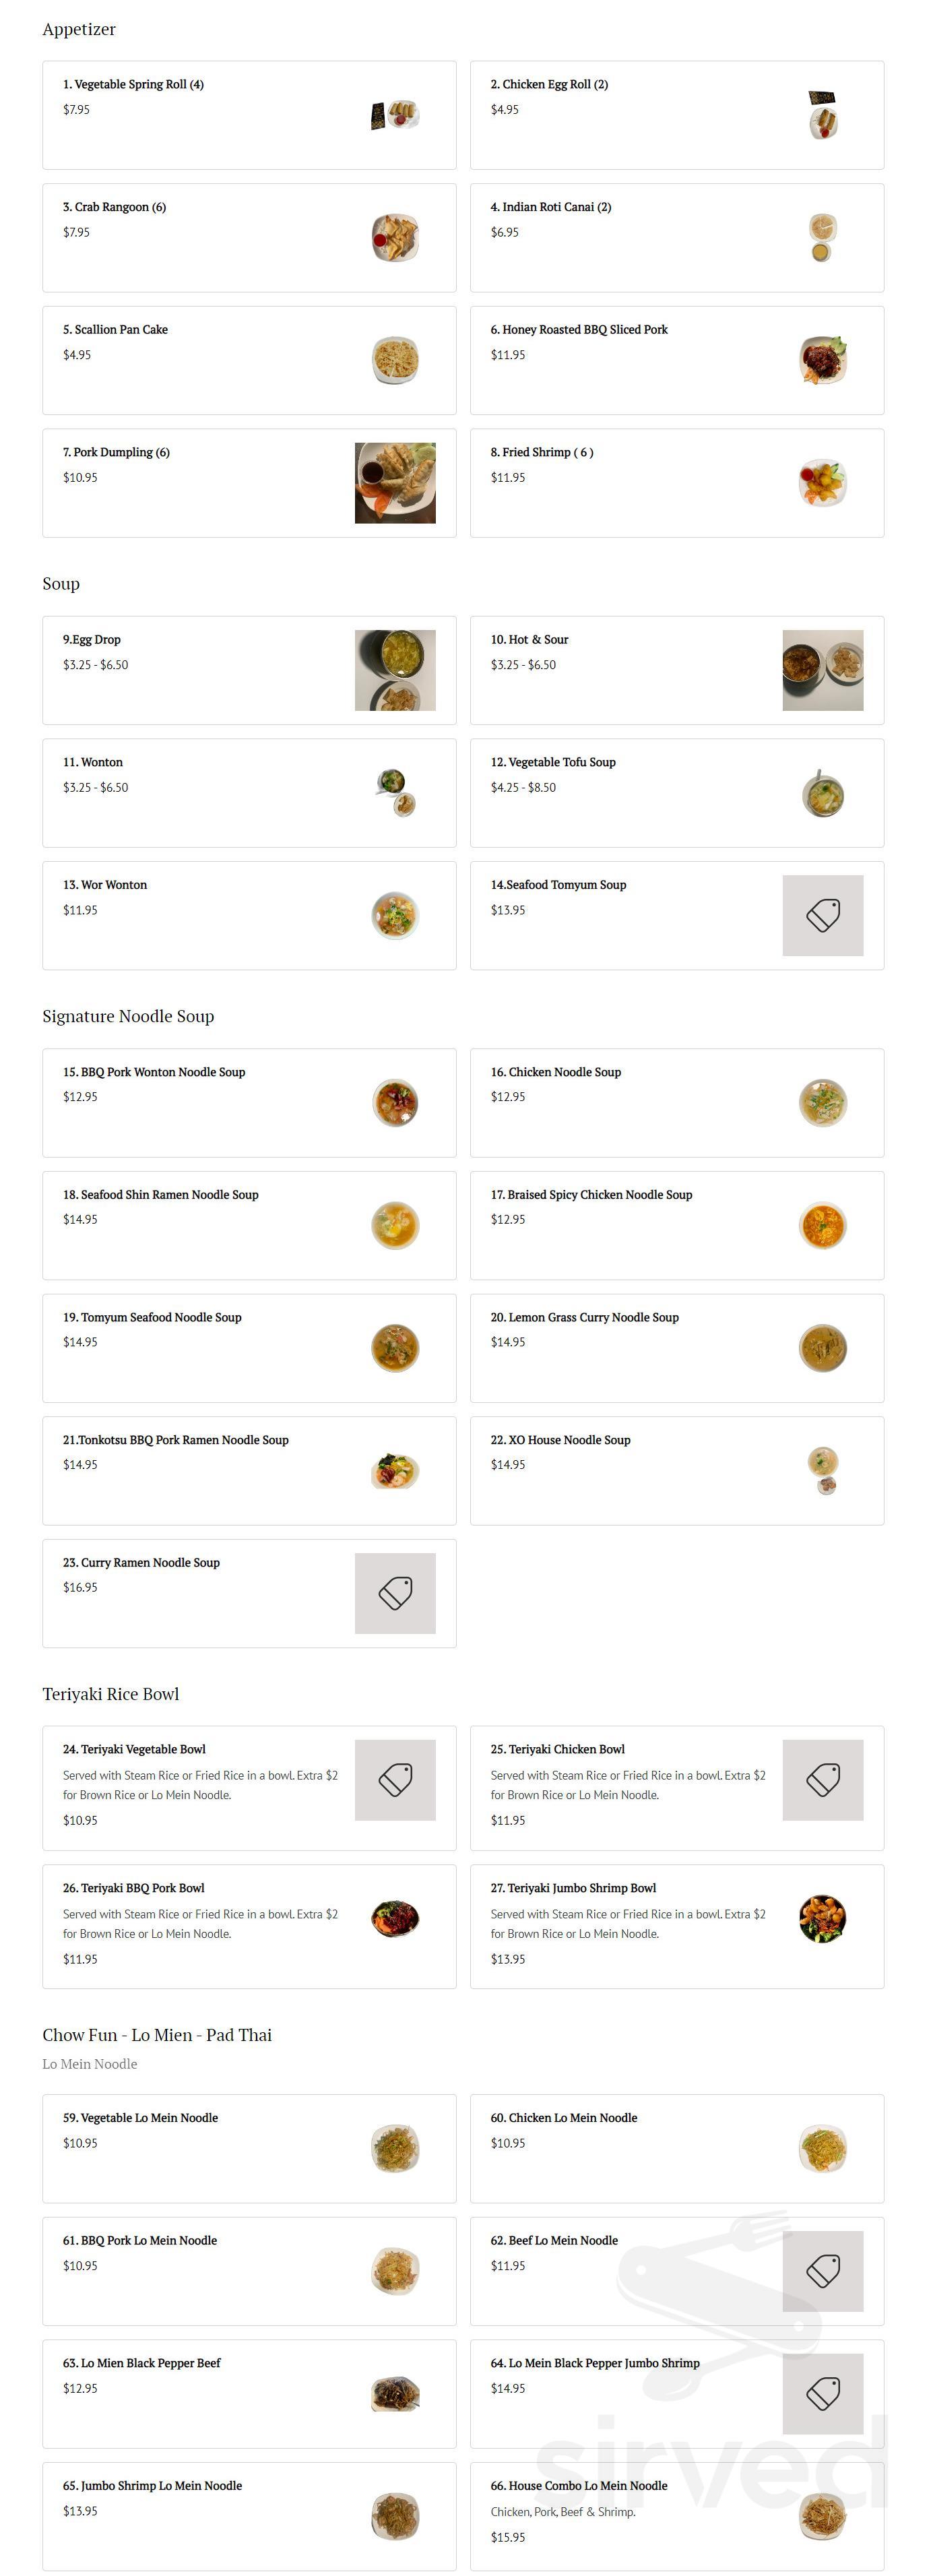931x2576 pixels.
Task: Select XO House Noodle Soup title
Action: pyautogui.click(x=560, y=1440)
